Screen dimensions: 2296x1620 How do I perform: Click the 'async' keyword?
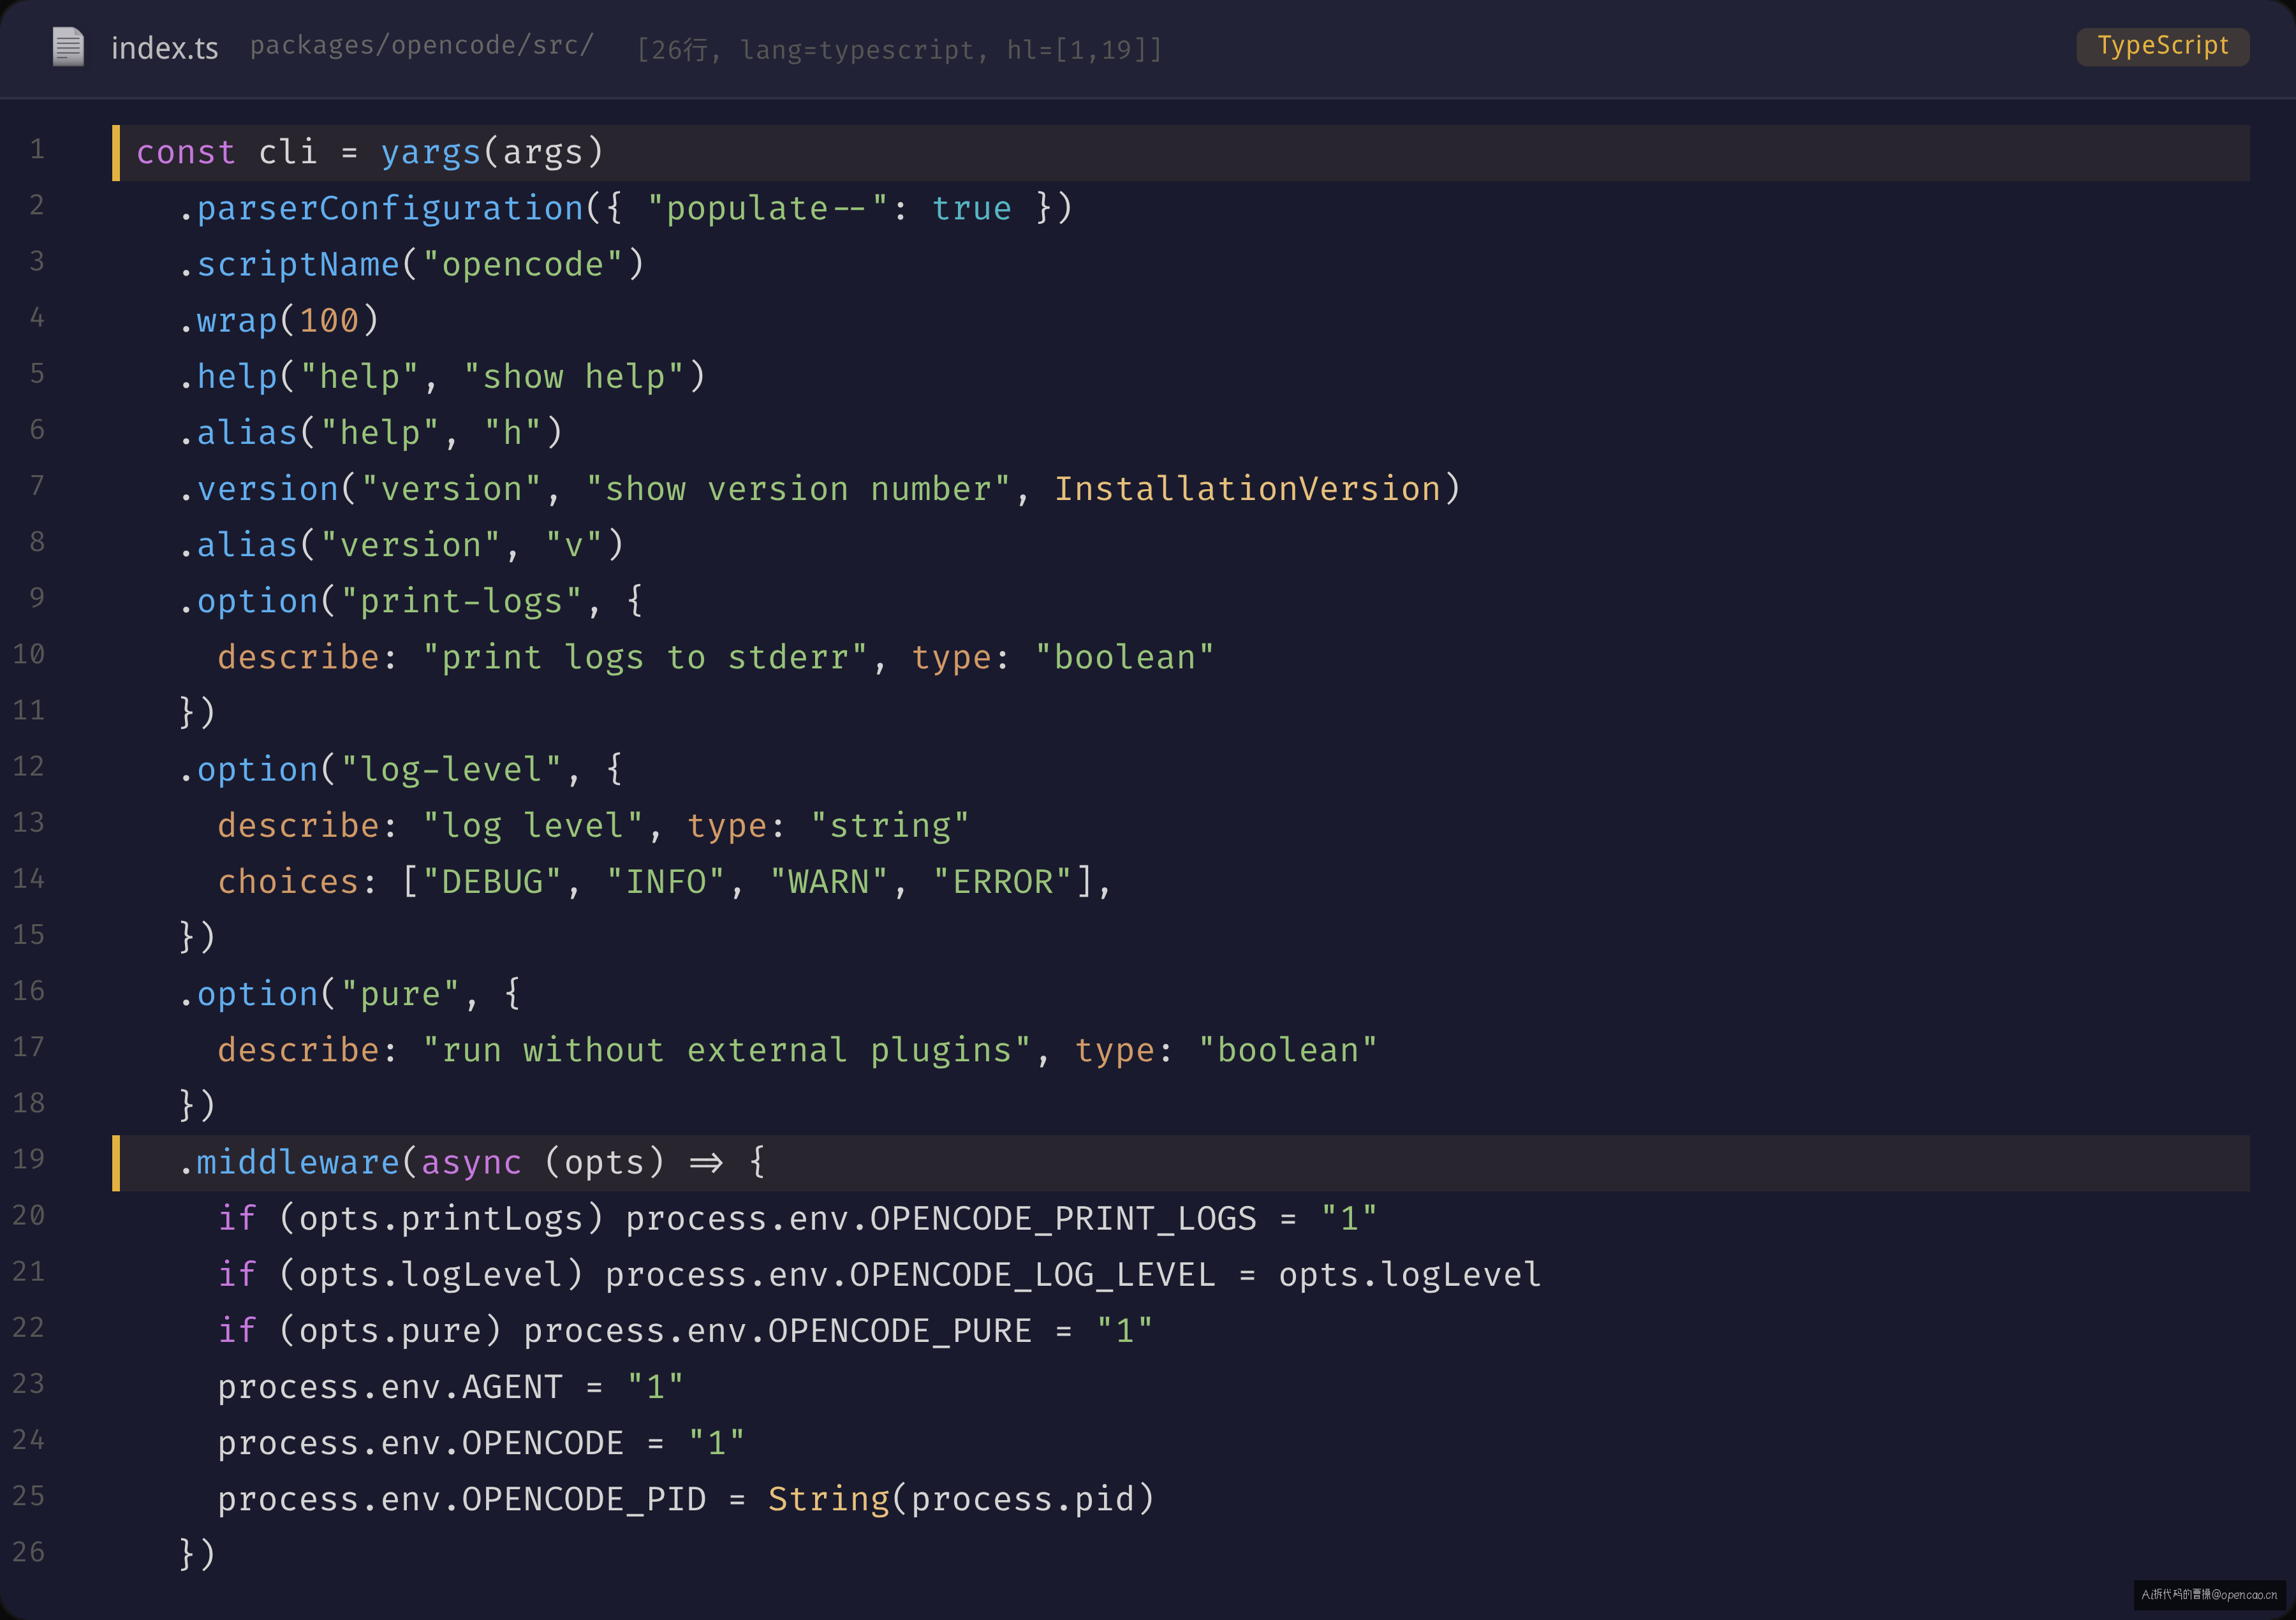tap(472, 1162)
